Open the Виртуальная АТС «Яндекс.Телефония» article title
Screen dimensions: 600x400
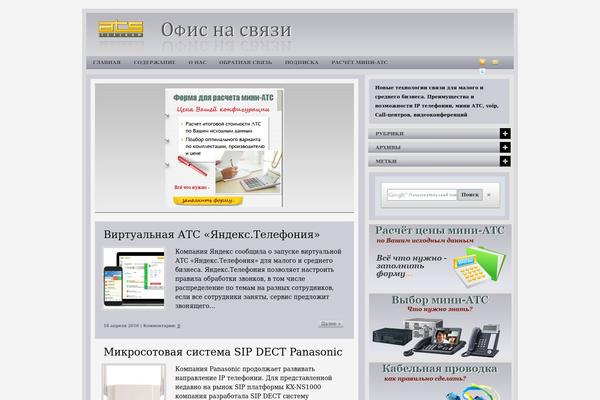tap(212, 234)
